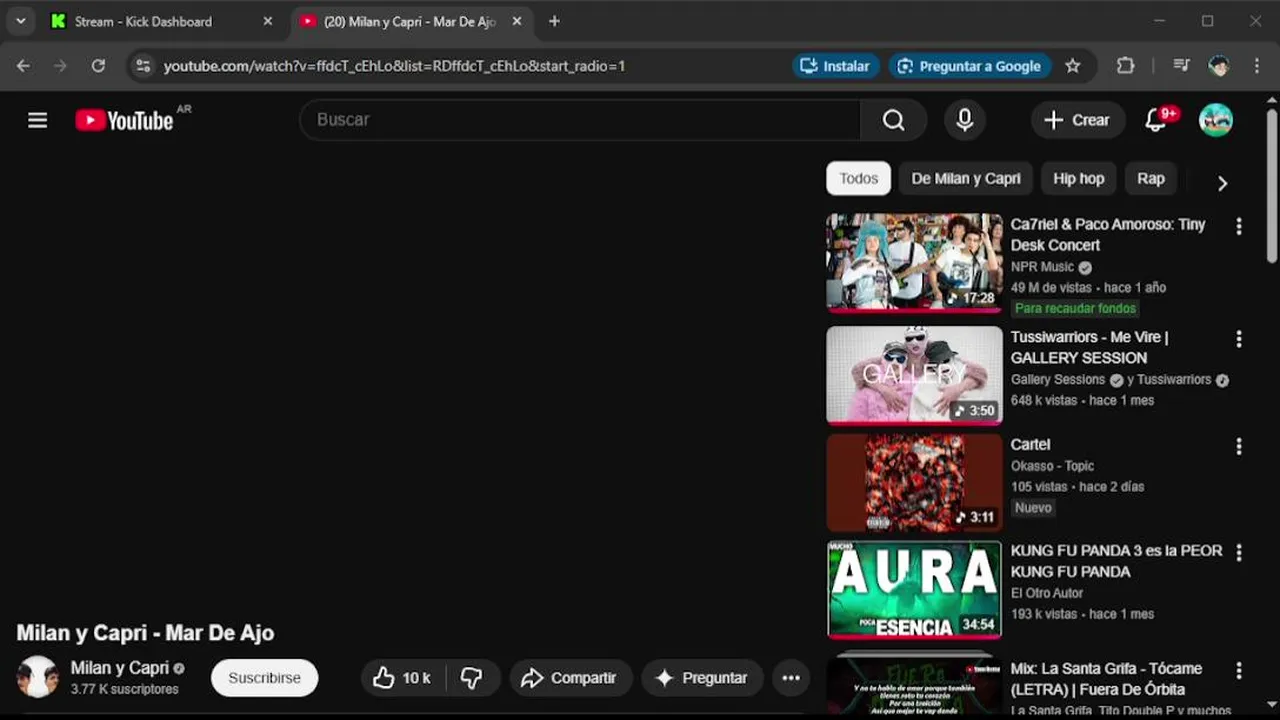
Task: Open a new browser tab
Action: [x=554, y=21]
